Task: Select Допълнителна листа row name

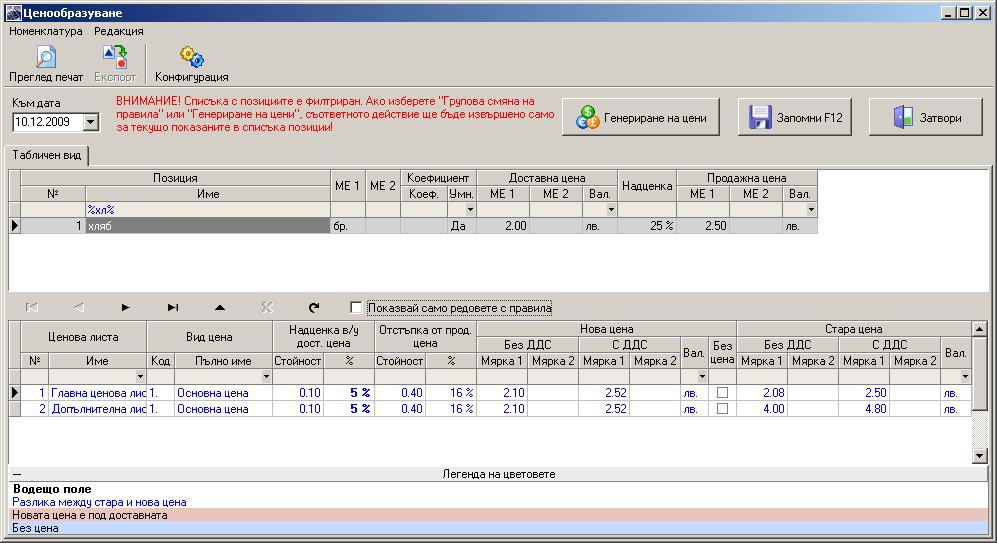Action: 97,409
